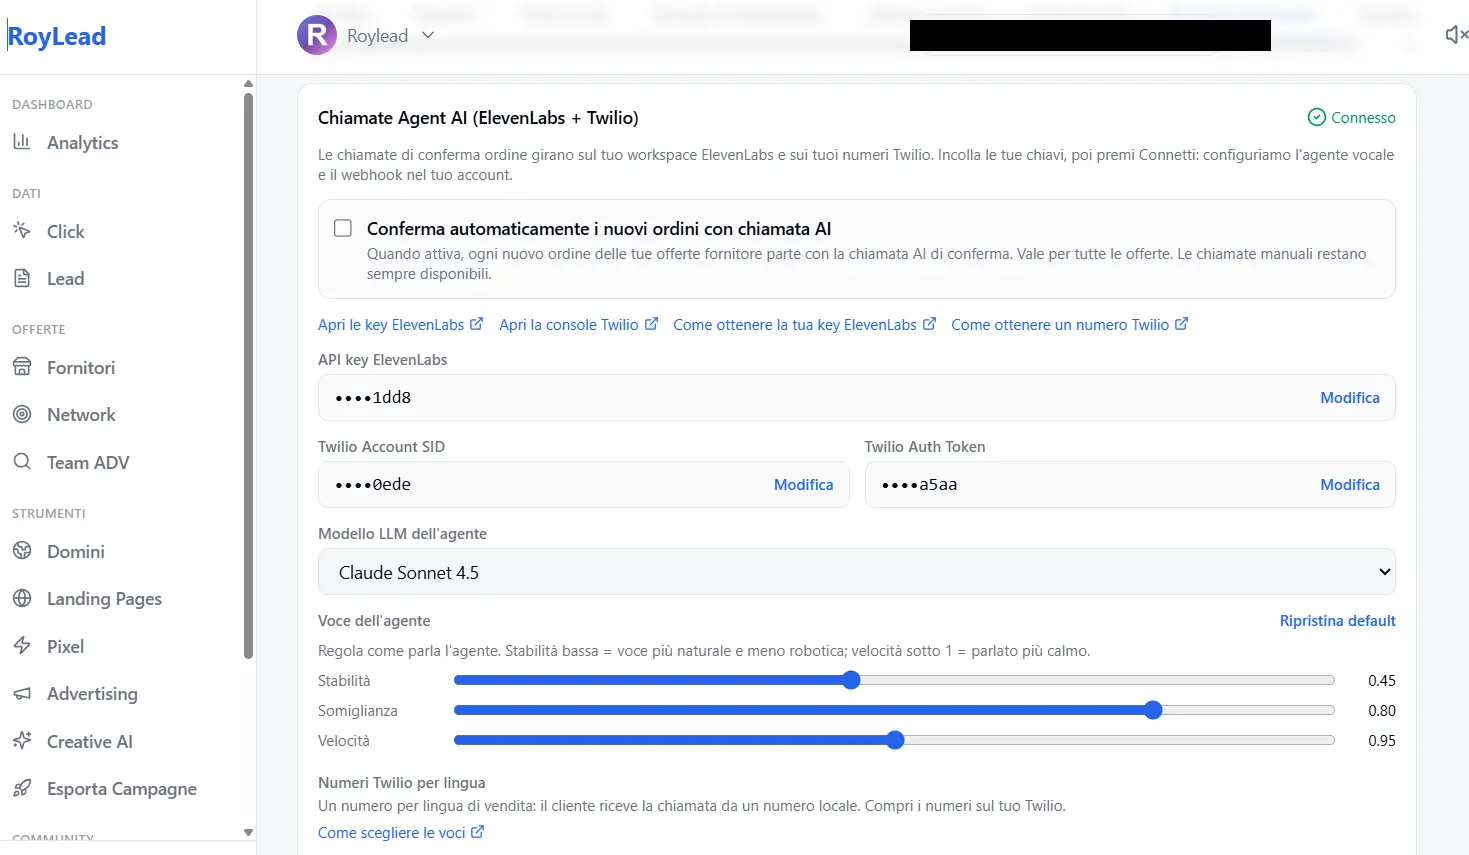Click external-link icon after Come ottenere un numero Twilio

[x=1181, y=324]
